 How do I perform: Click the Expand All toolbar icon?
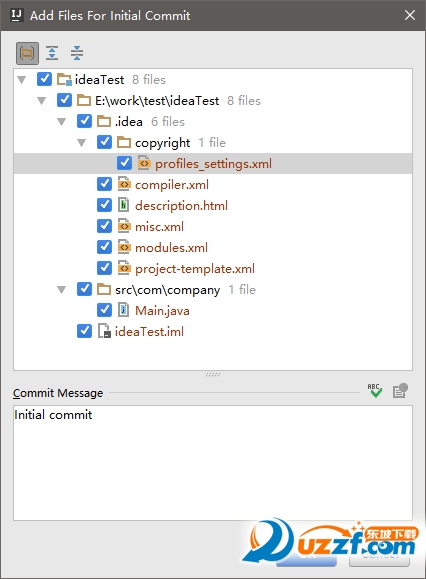pyautogui.click(x=52, y=53)
